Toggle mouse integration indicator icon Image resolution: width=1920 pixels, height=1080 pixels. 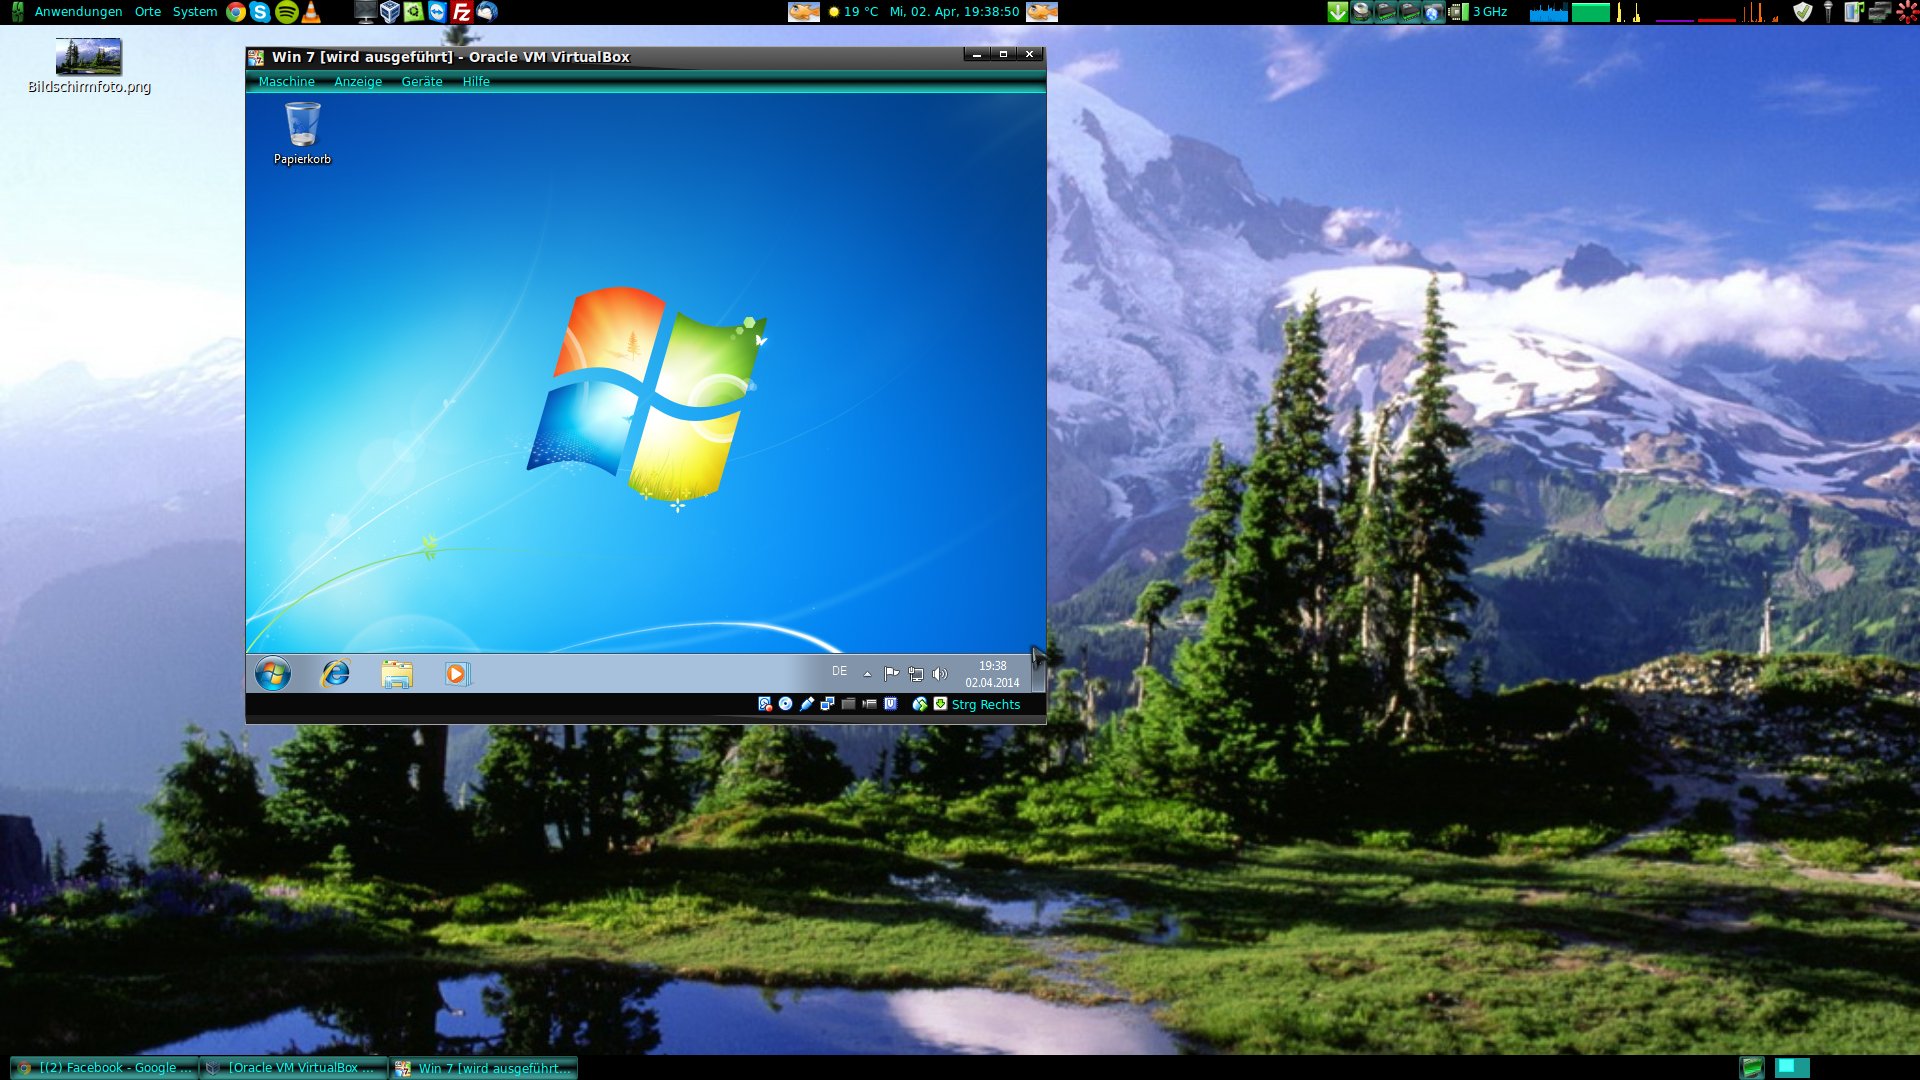point(919,704)
